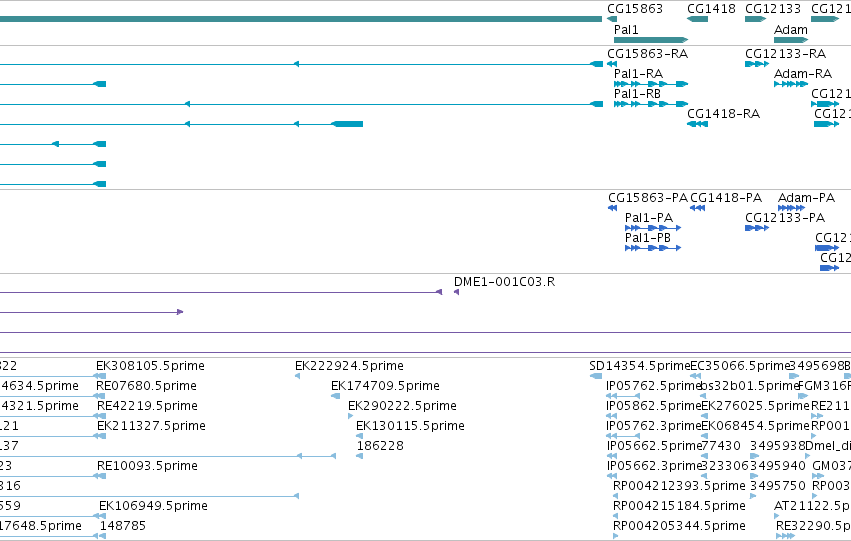The height and width of the screenshot is (541, 851).
Task: Select the CG15863-RA transcript label
Action: 647,54
